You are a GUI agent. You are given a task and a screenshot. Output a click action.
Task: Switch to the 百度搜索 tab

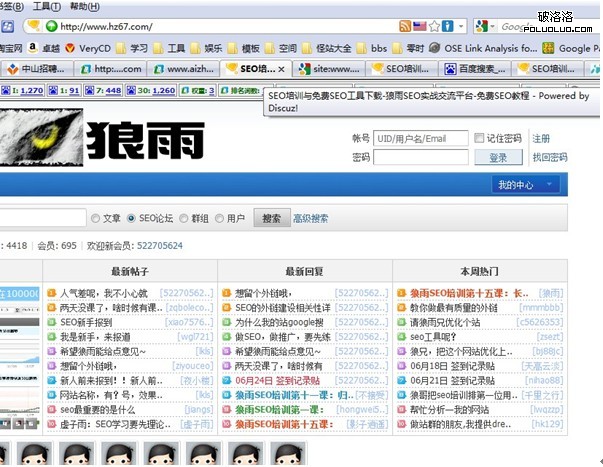(x=475, y=69)
